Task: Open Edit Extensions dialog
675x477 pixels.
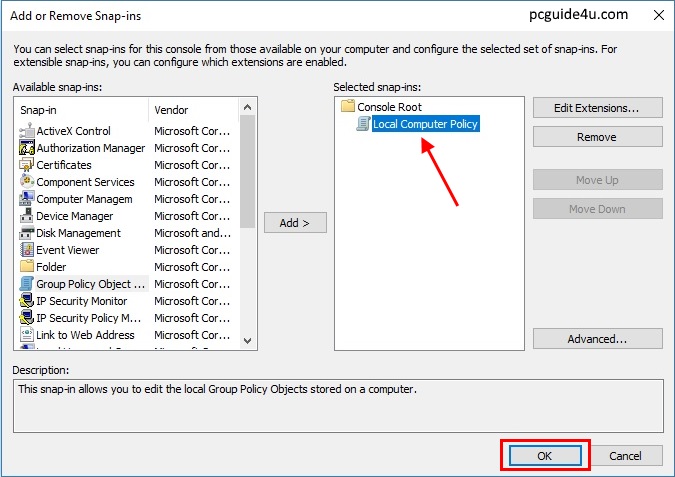Action: click(597, 108)
